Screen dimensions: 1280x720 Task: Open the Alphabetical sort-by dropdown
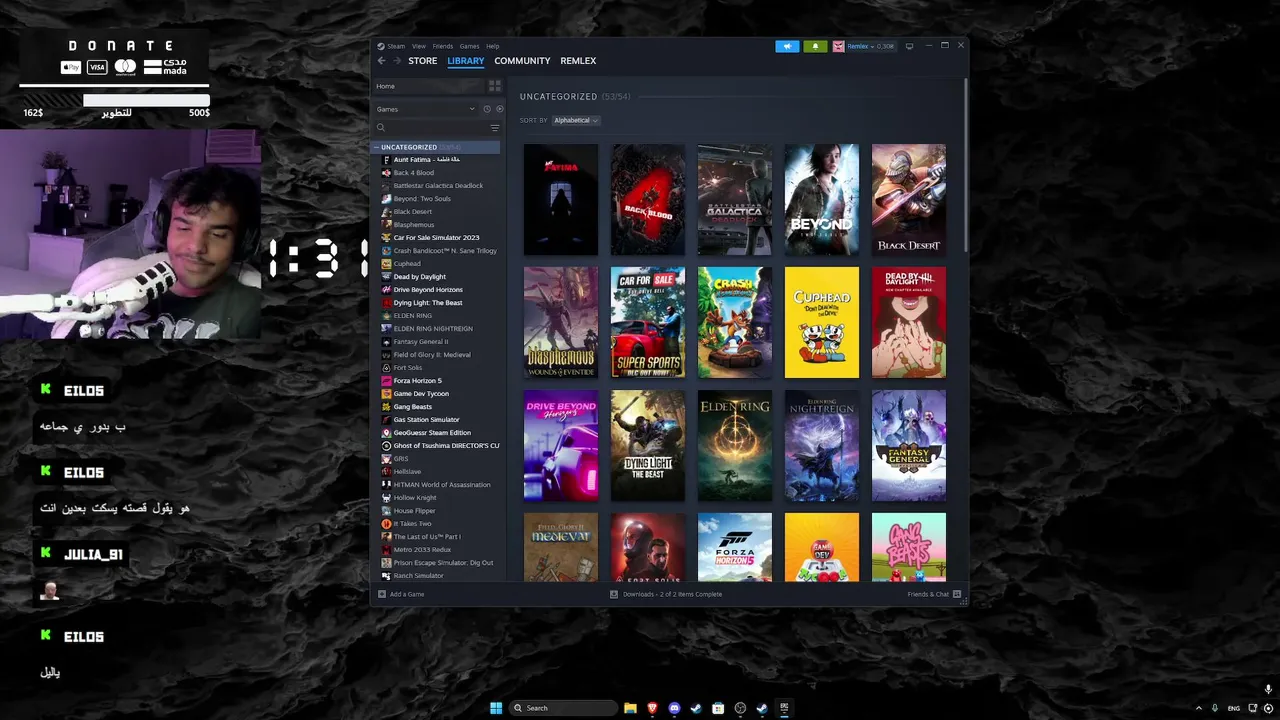[x=576, y=120]
